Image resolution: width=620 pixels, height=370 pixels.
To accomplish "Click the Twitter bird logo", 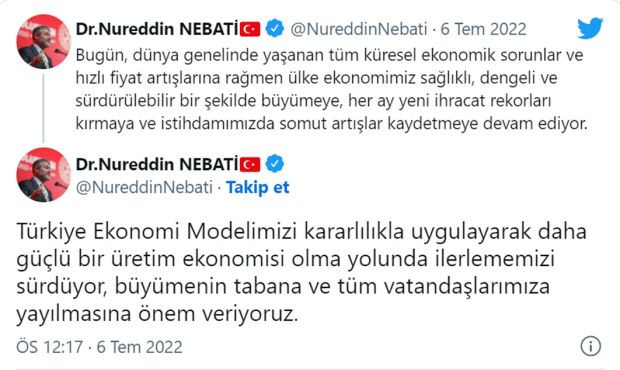I will [590, 28].
